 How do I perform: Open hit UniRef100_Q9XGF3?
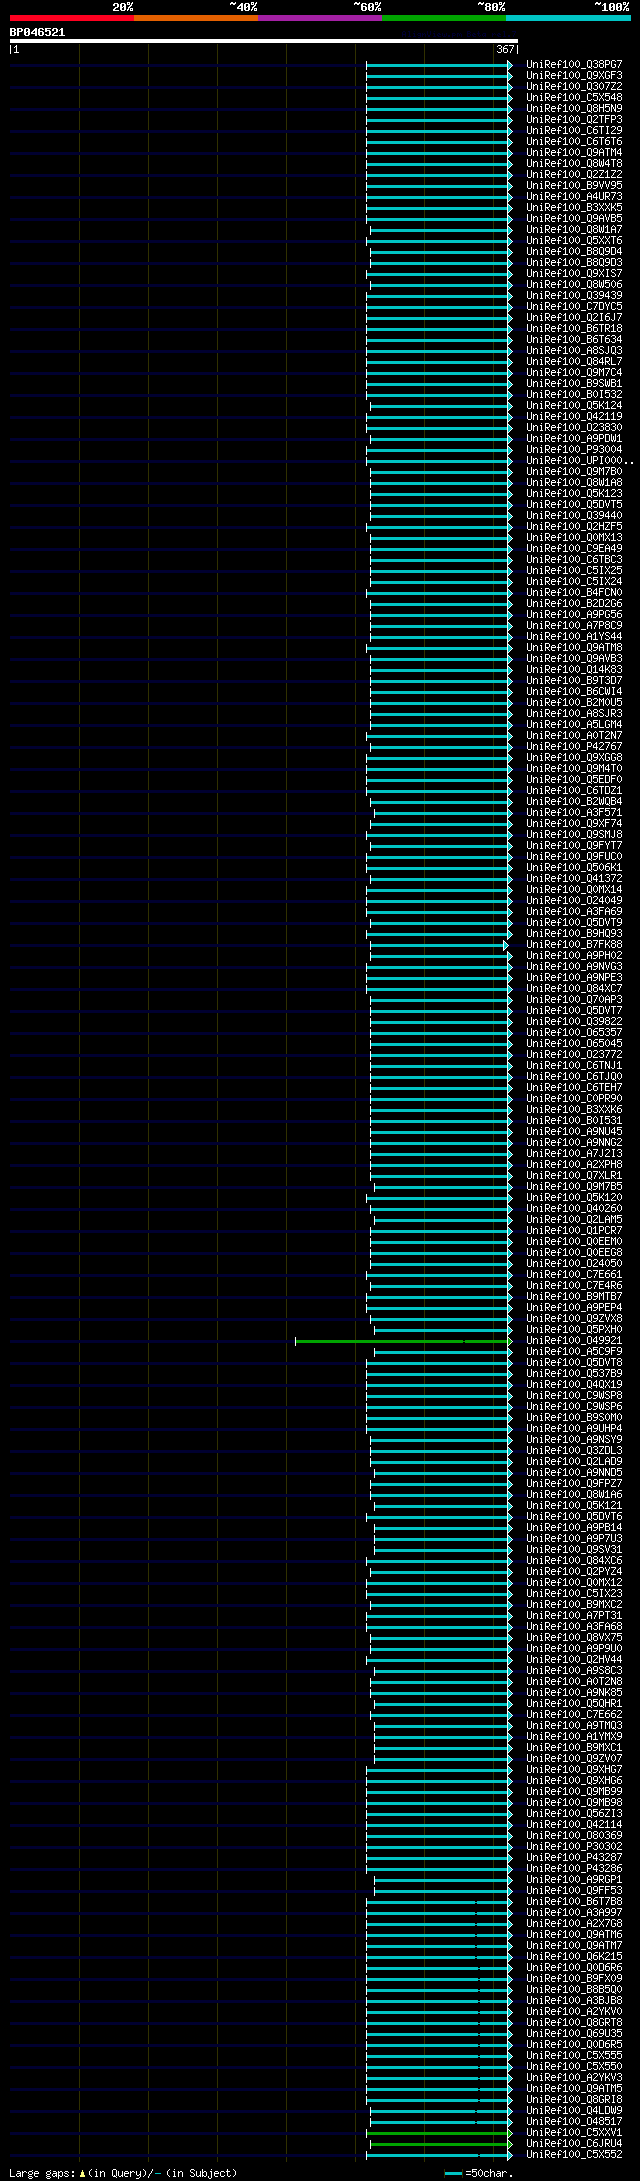pyautogui.click(x=574, y=76)
